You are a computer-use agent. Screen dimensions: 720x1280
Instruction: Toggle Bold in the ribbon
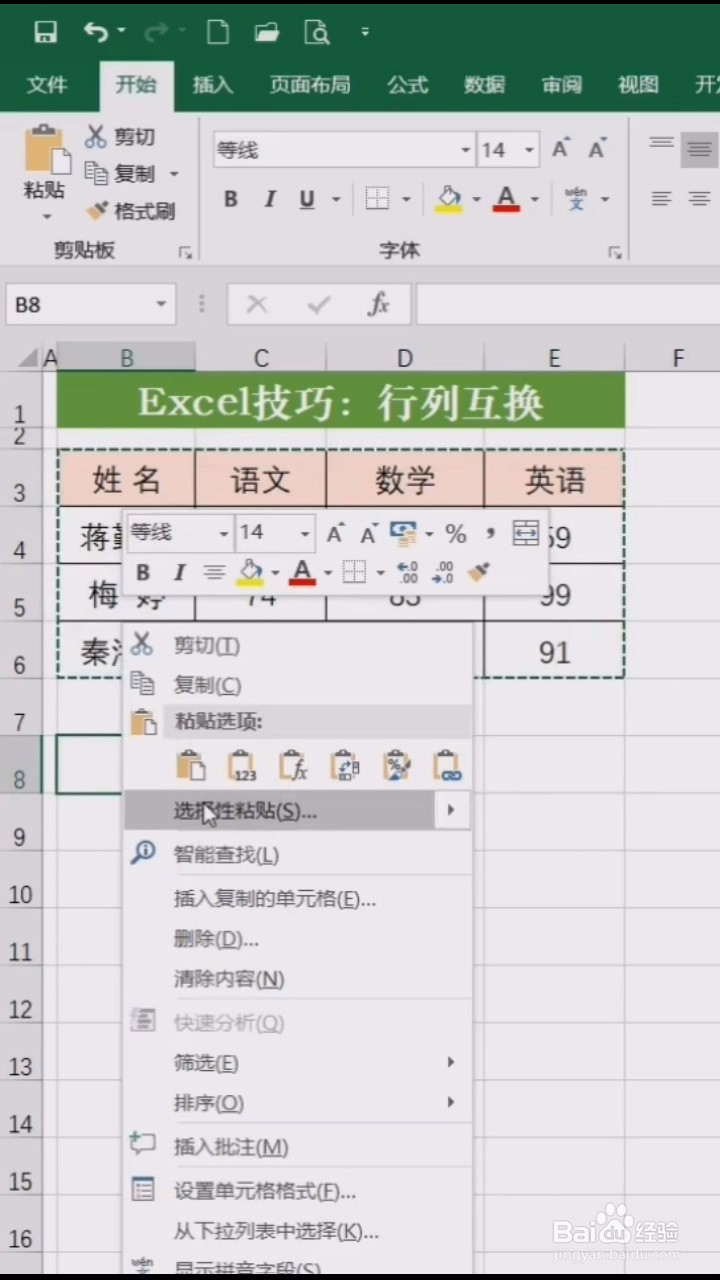pyautogui.click(x=231, y=200)
